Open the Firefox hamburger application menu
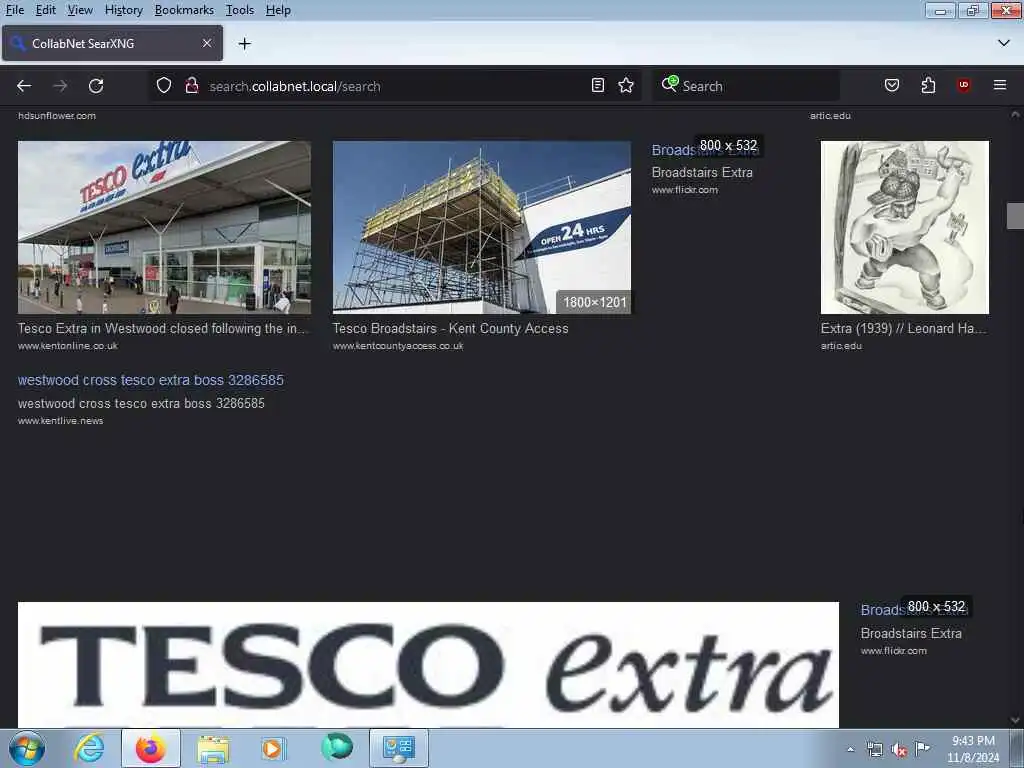 click(1000, 85)
